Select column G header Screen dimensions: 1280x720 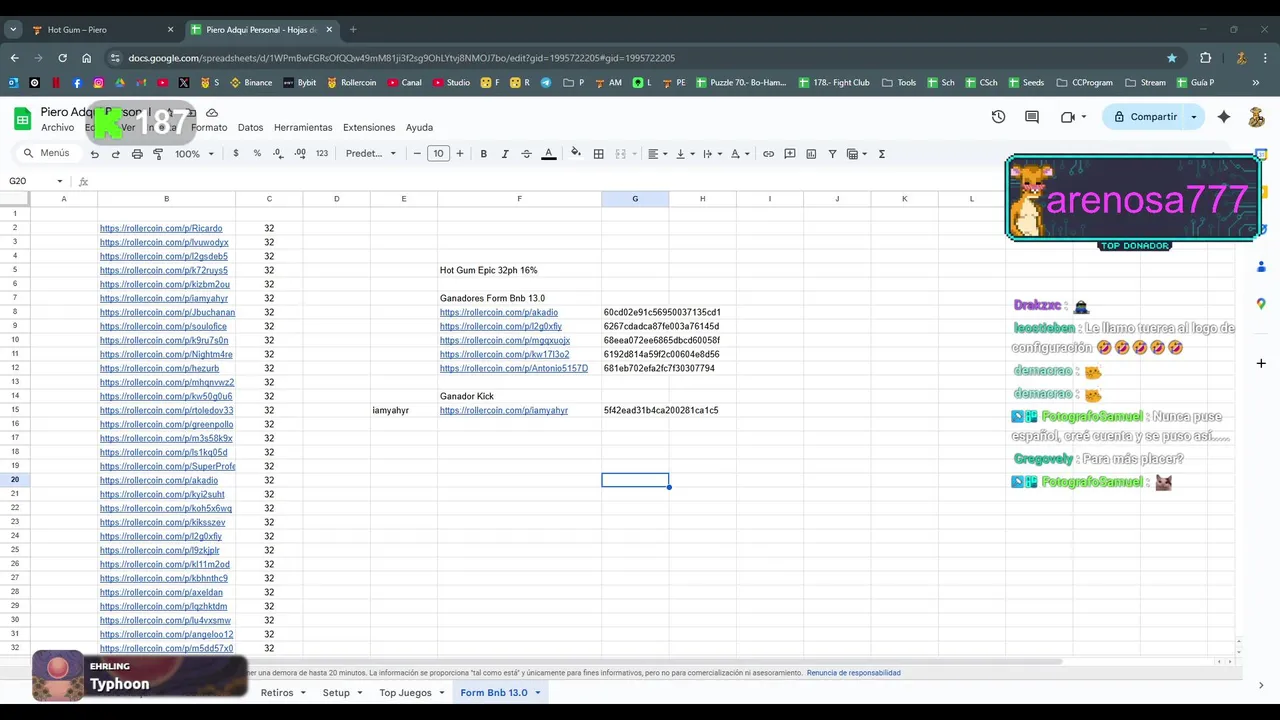click(635, 199)
